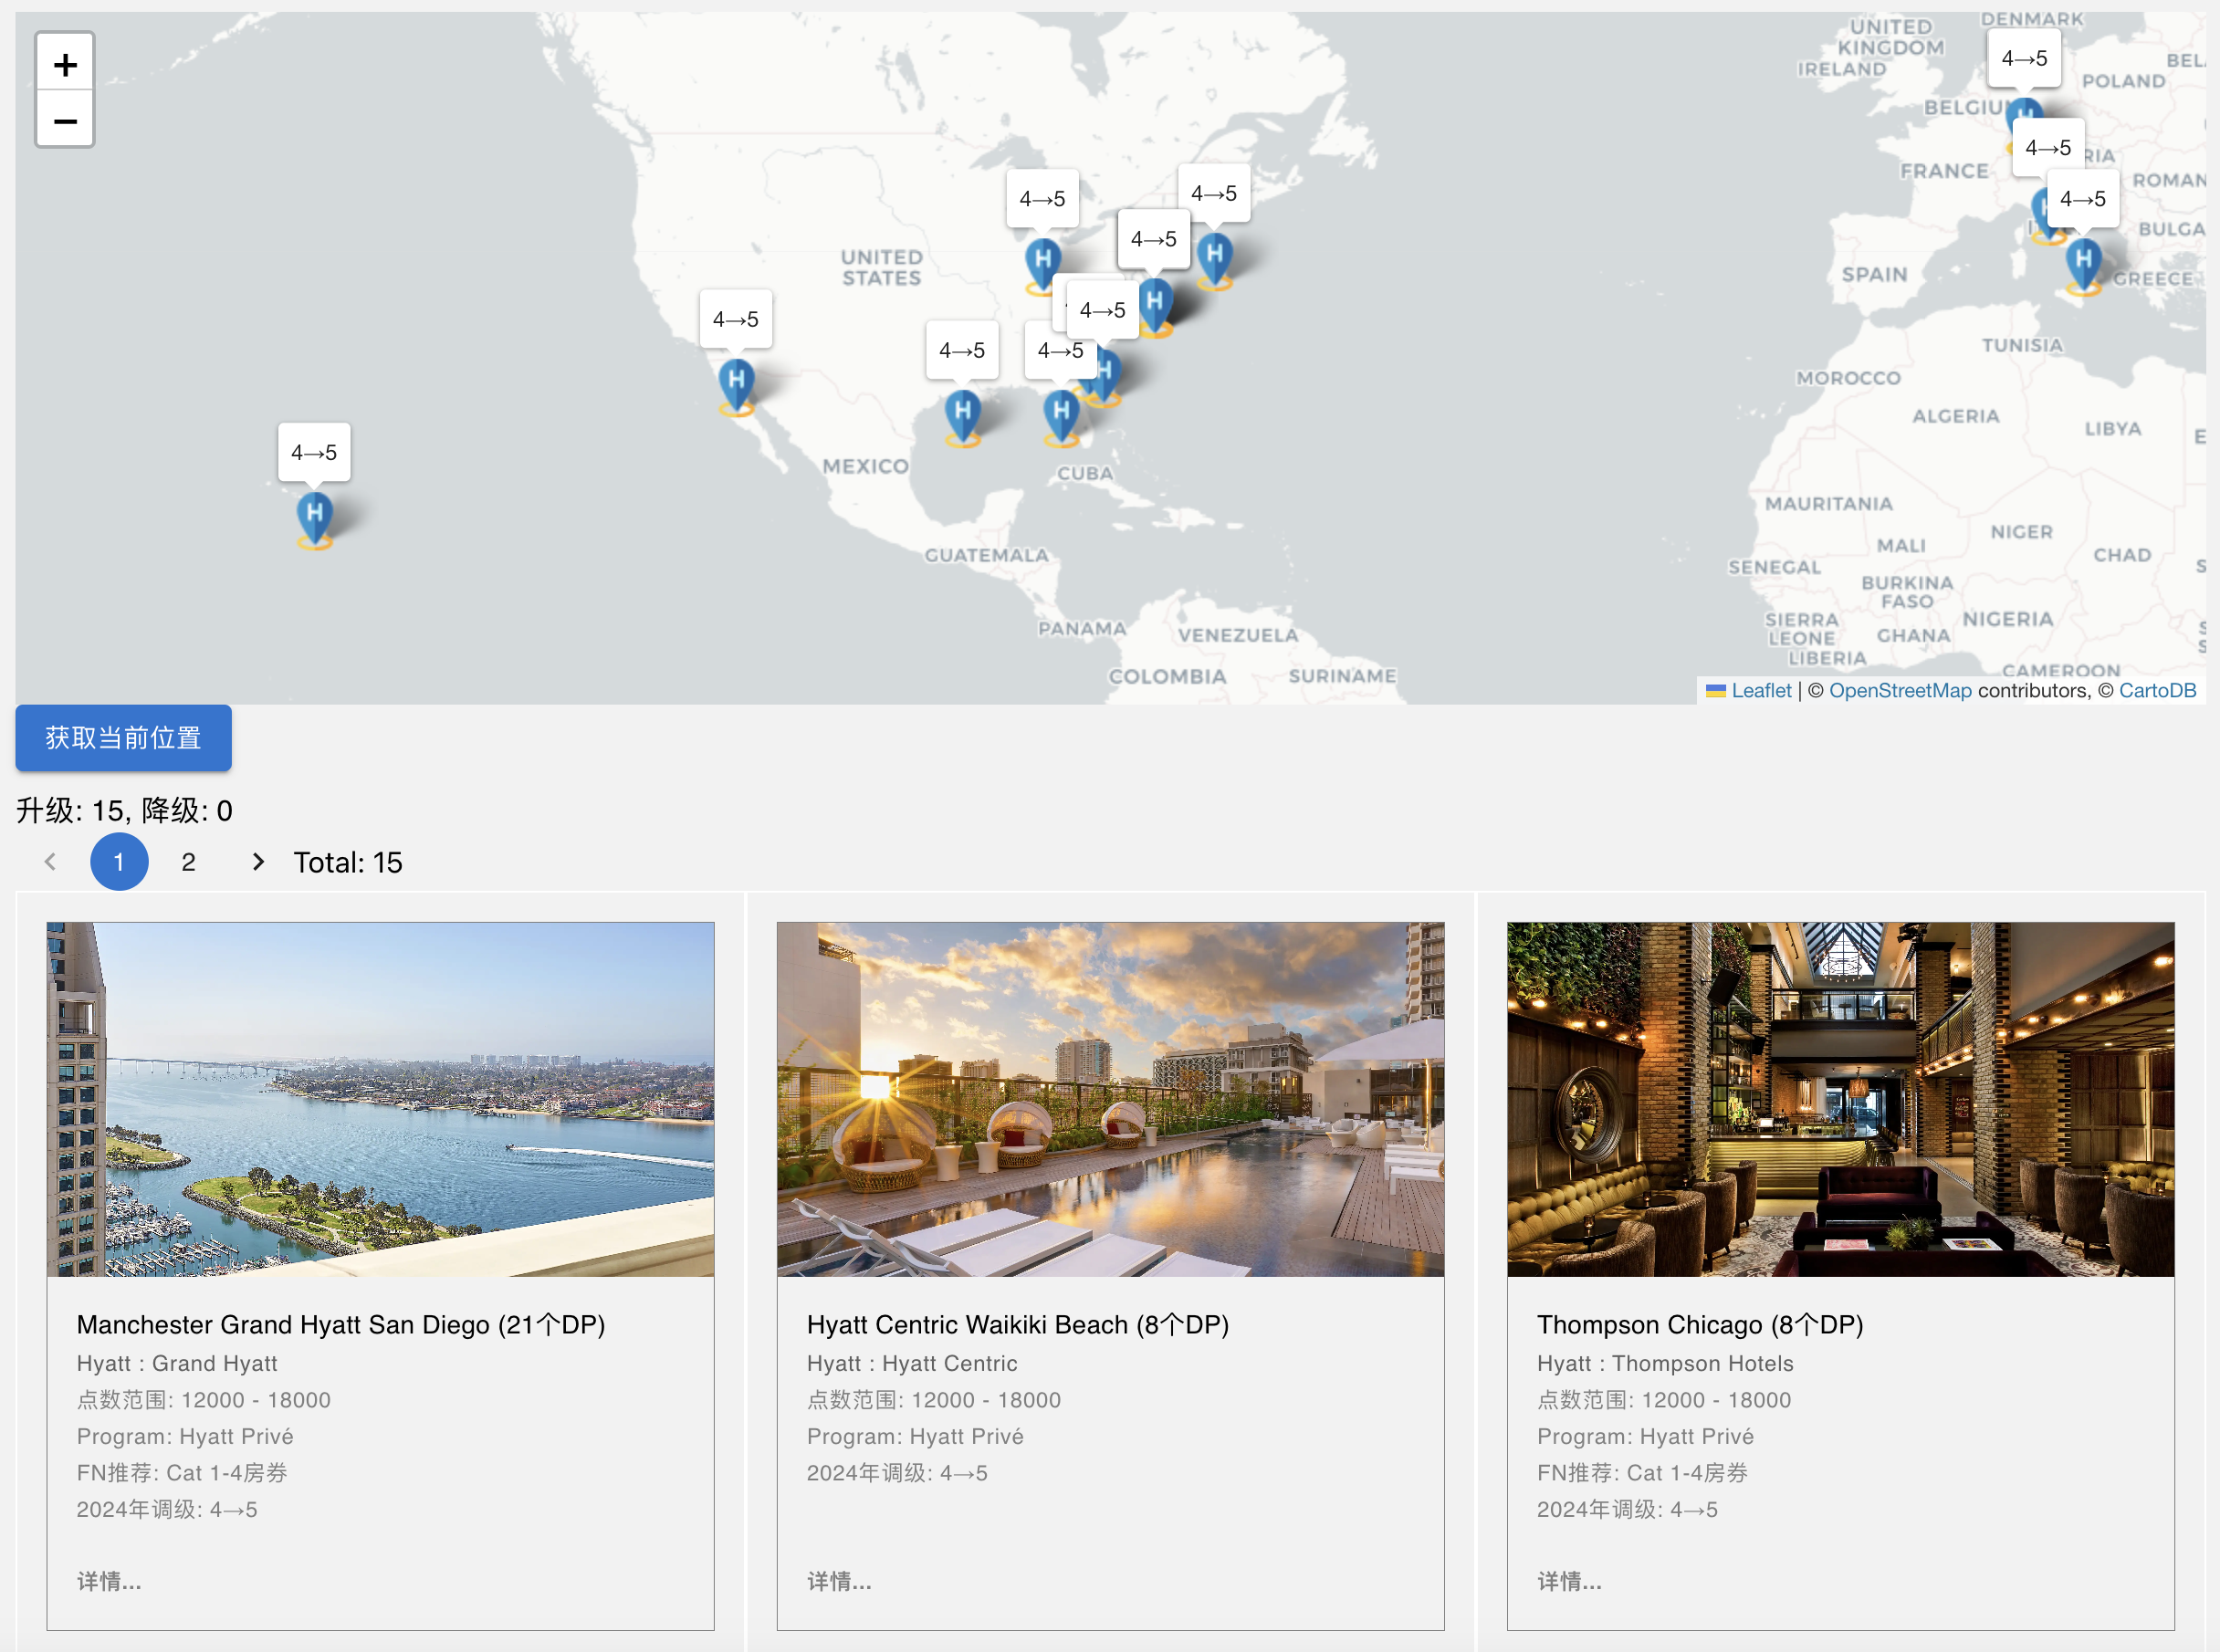The height and width of the screenshot is (1652, 2220).
Task: Click 'Hyatt : Thompson Hotels' brand text
Action: [x=1665, y=1363]
